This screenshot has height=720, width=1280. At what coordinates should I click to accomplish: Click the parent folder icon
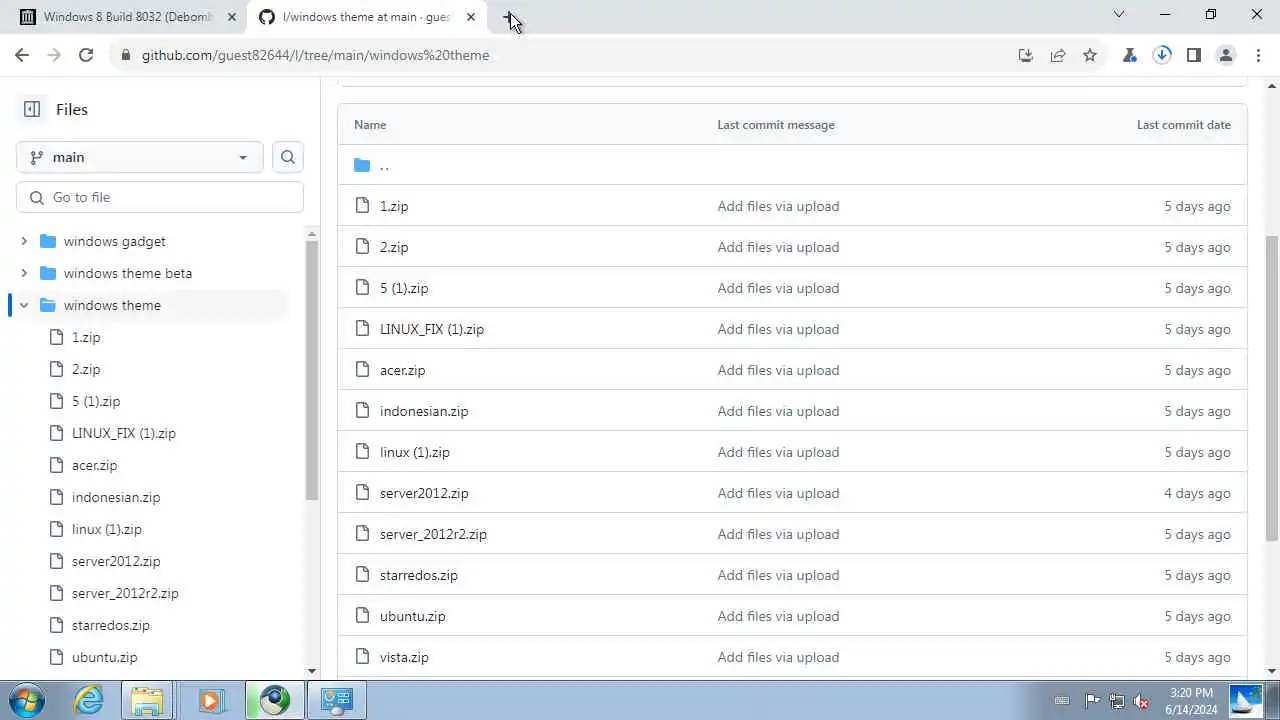click(362, 165)
